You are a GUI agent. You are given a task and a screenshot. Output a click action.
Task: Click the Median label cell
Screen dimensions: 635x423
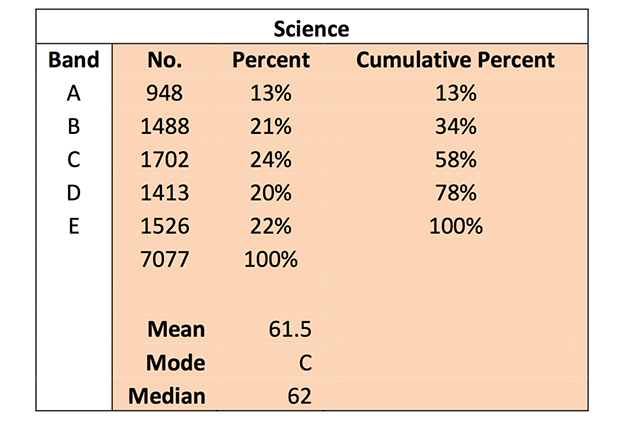(167, 395)
